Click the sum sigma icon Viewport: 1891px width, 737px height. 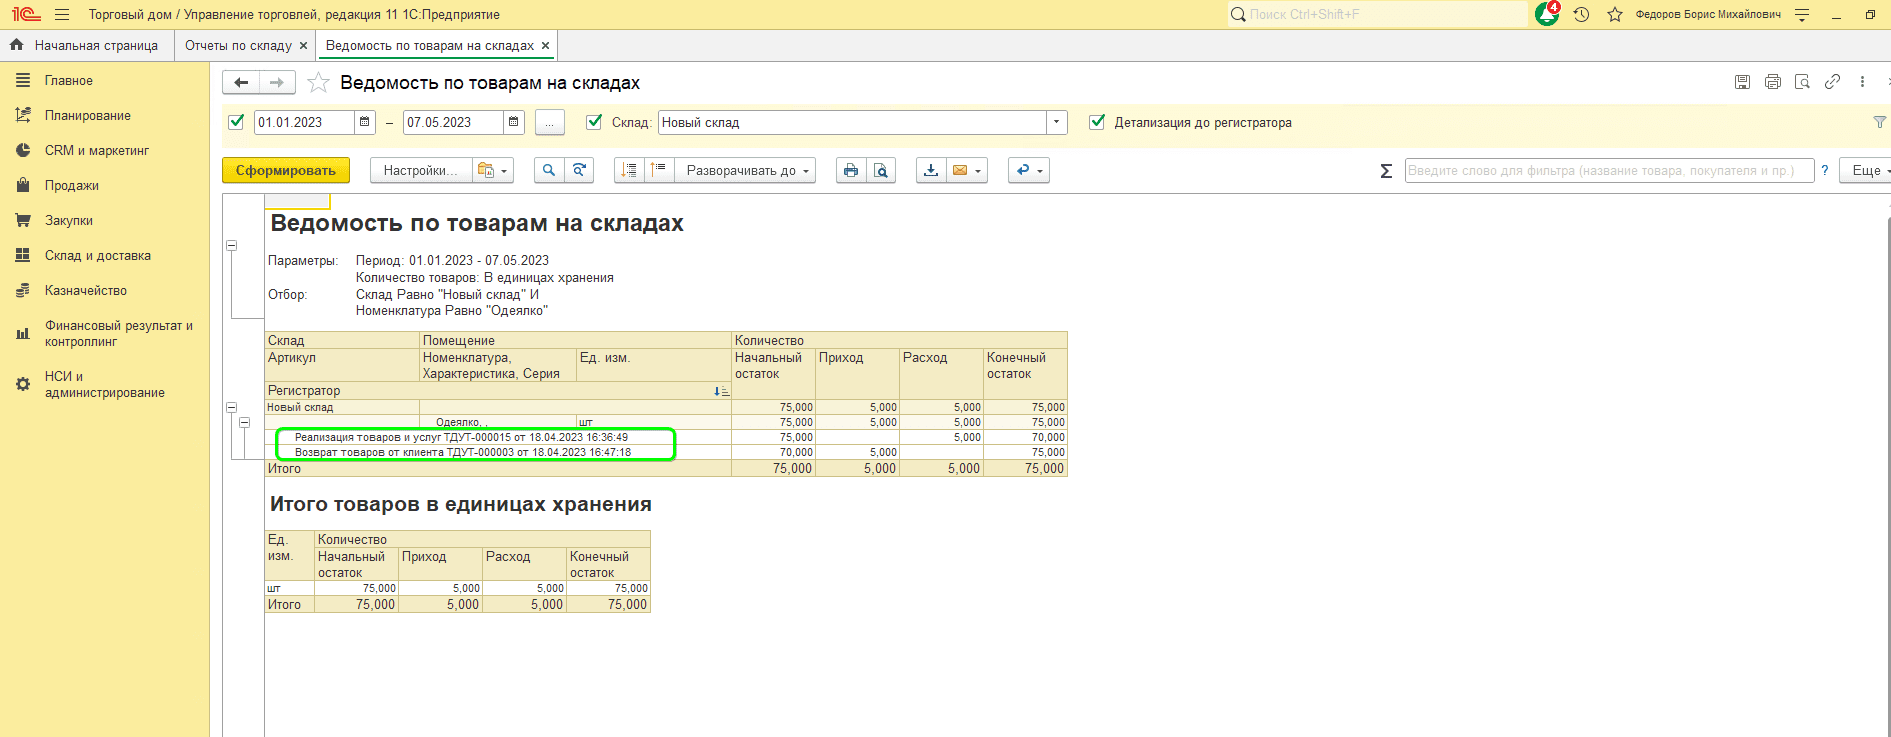(x=1386, y=171)
